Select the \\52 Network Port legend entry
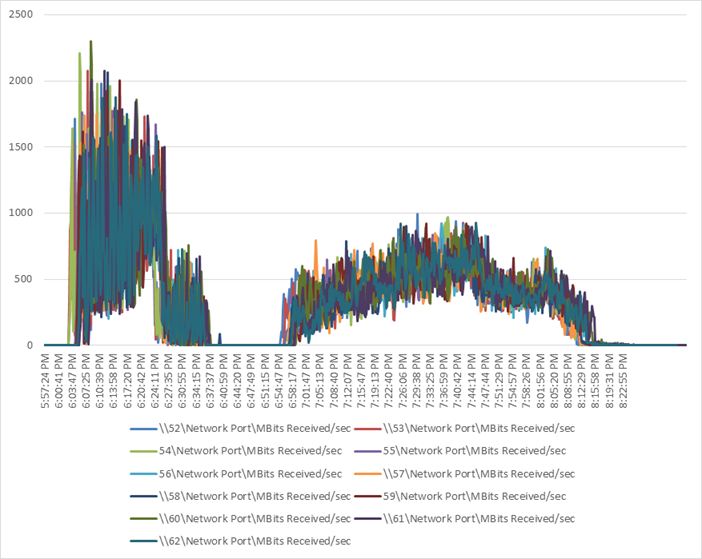The image size is (702, 559). coord(241,429)
